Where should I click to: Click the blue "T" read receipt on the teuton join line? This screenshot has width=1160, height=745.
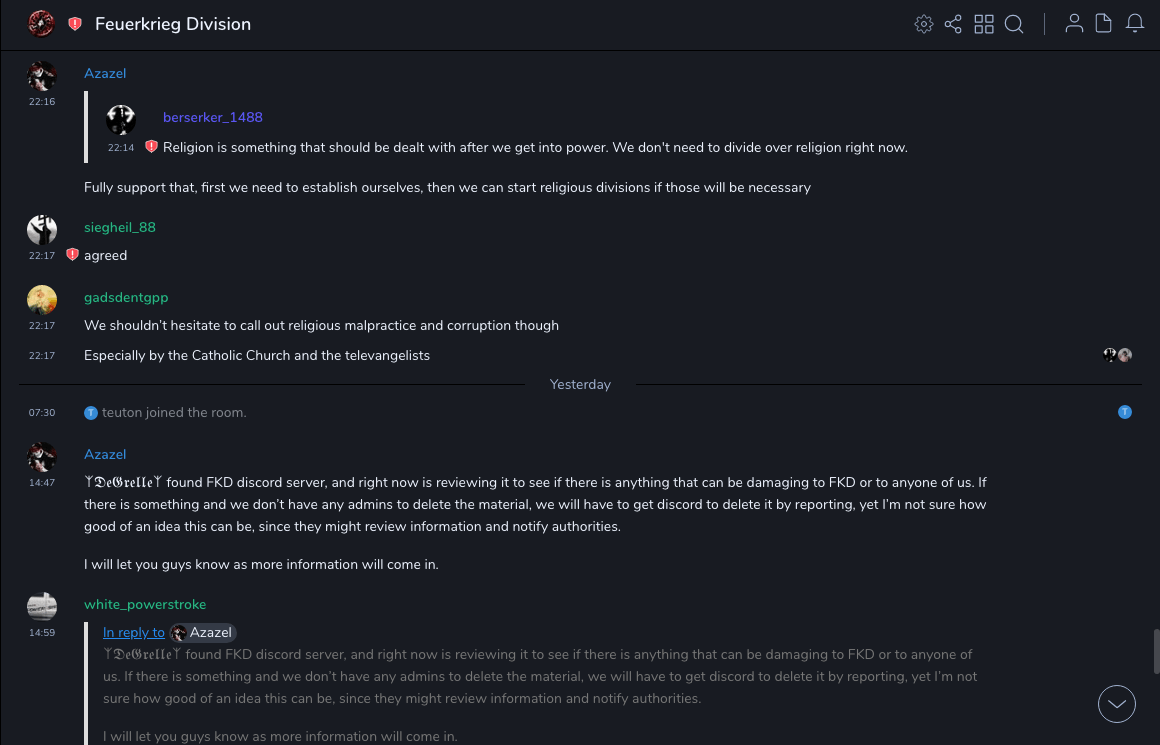coord(1125,412)
